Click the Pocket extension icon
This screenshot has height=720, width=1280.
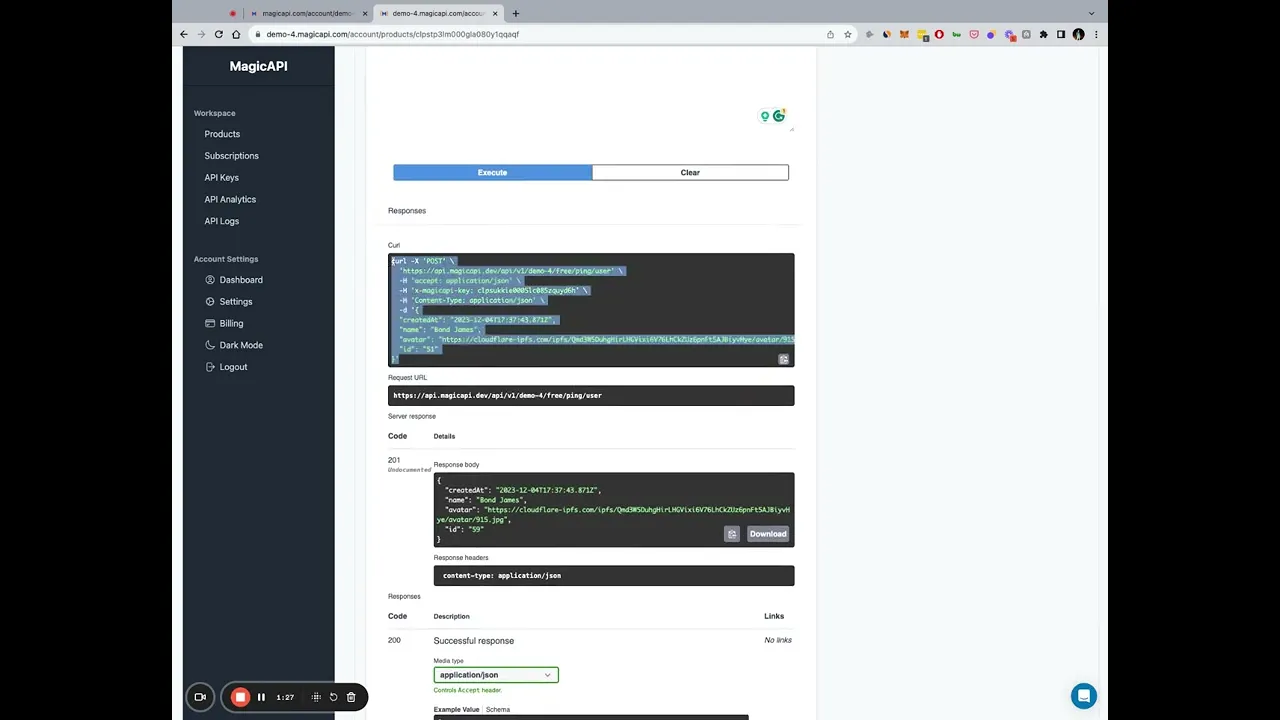[974, 34]
